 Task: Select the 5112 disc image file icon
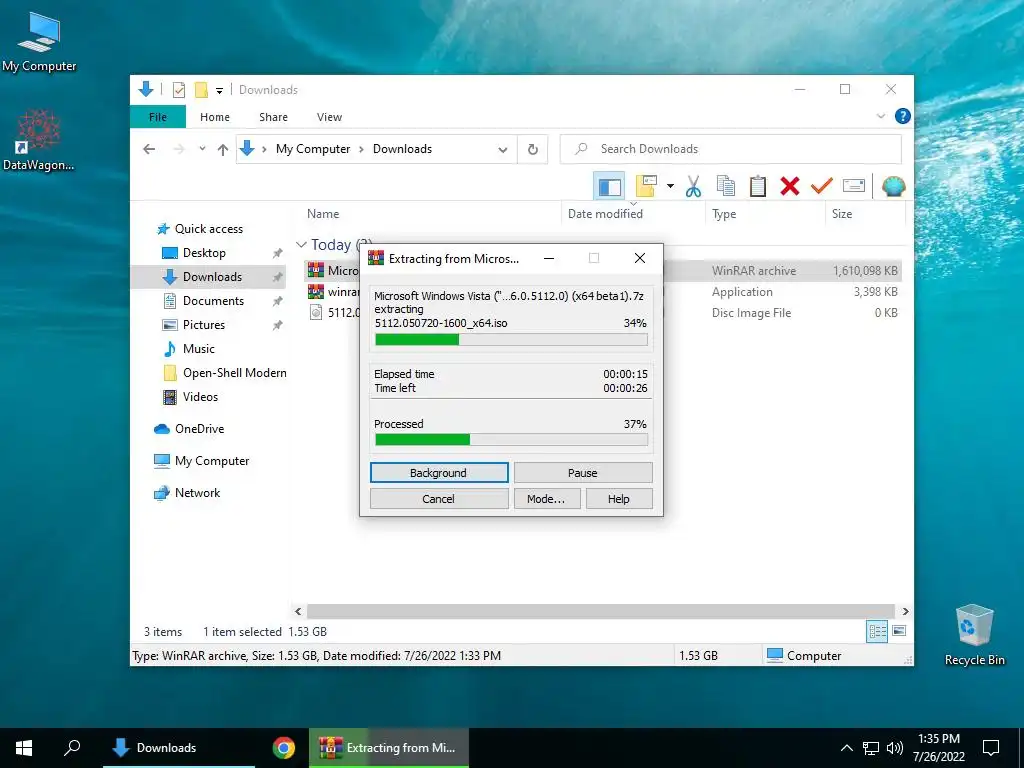pos(316,313)
